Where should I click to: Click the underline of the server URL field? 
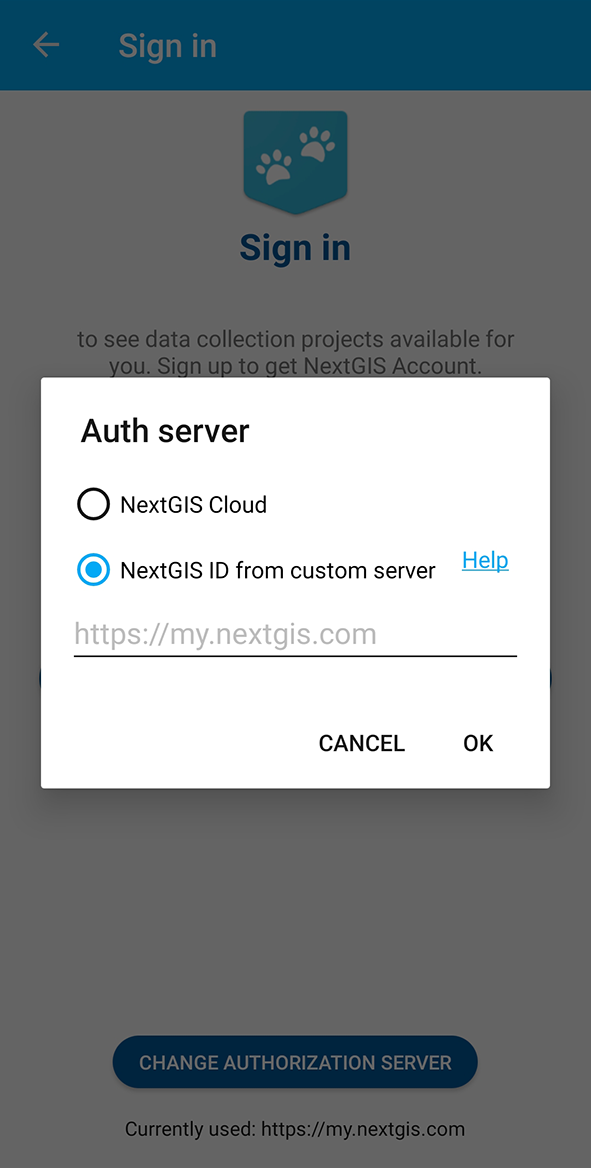295,656
